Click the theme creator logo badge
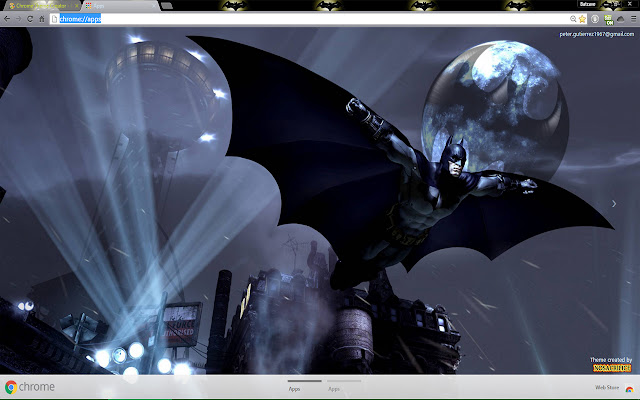Image resolution: width=640 pixels, height=400 pixels. 612,368
